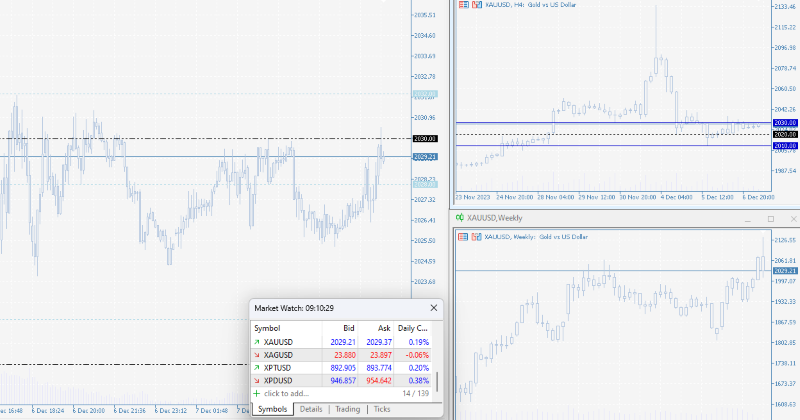The image size is (800, 420).
Task: Click the 2133.46 price scale value on H4 chart
Action: 785,7
